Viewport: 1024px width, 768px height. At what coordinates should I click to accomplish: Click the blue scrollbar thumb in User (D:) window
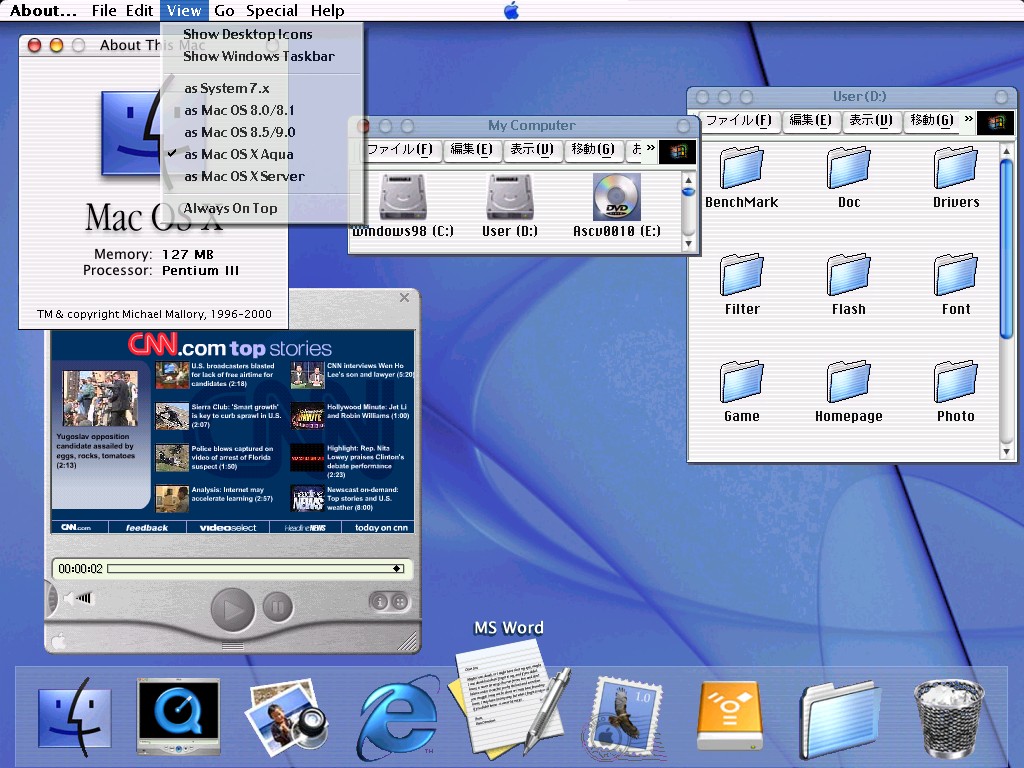(1006, 248)
